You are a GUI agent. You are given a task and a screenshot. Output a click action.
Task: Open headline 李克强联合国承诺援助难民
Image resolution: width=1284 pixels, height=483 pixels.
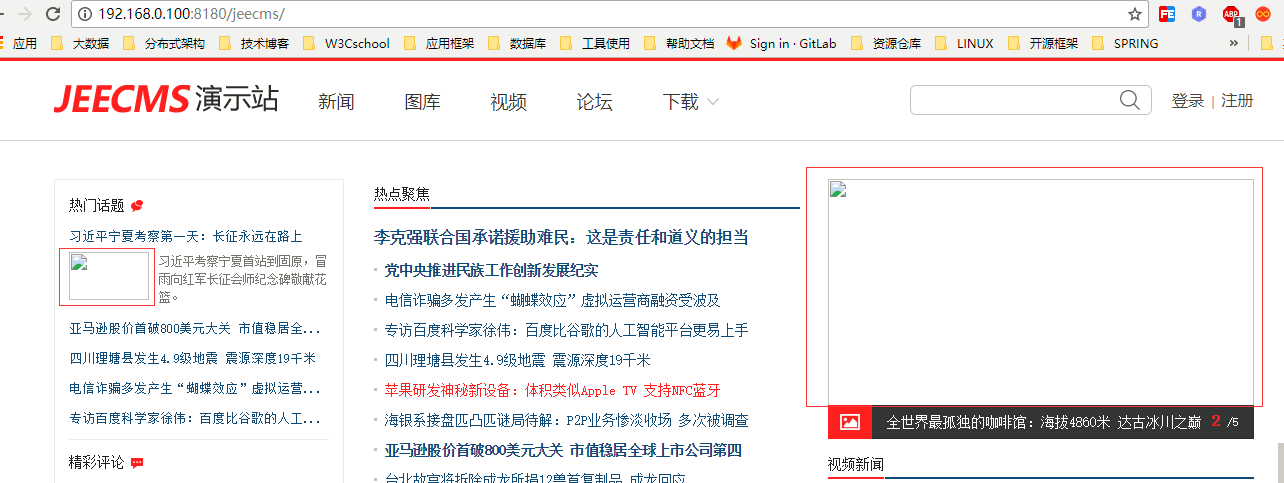(561, 237)
